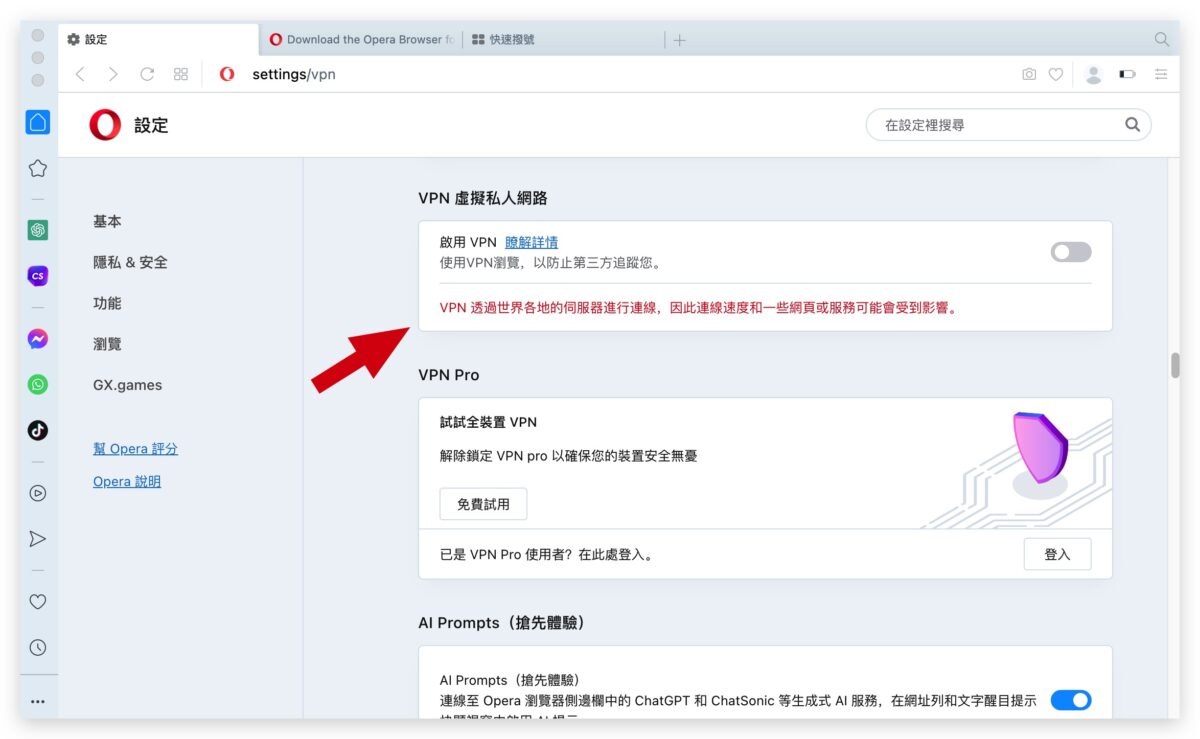Disable the AI Prompts toggle
The height and width of the screenshot is (739, 1200).
point(1070,700)
